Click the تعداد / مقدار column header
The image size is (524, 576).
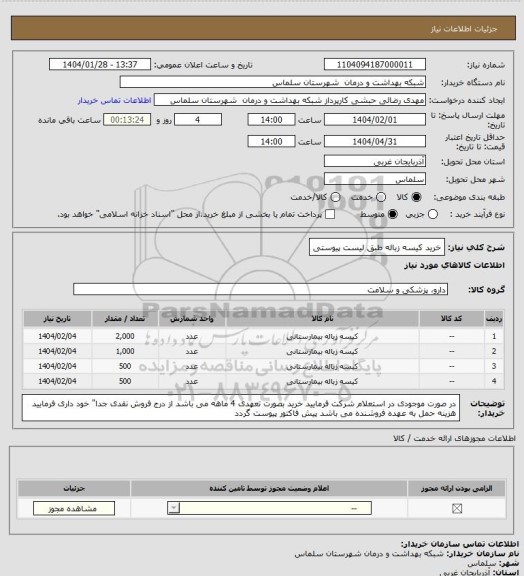click(x=125, y=319)
